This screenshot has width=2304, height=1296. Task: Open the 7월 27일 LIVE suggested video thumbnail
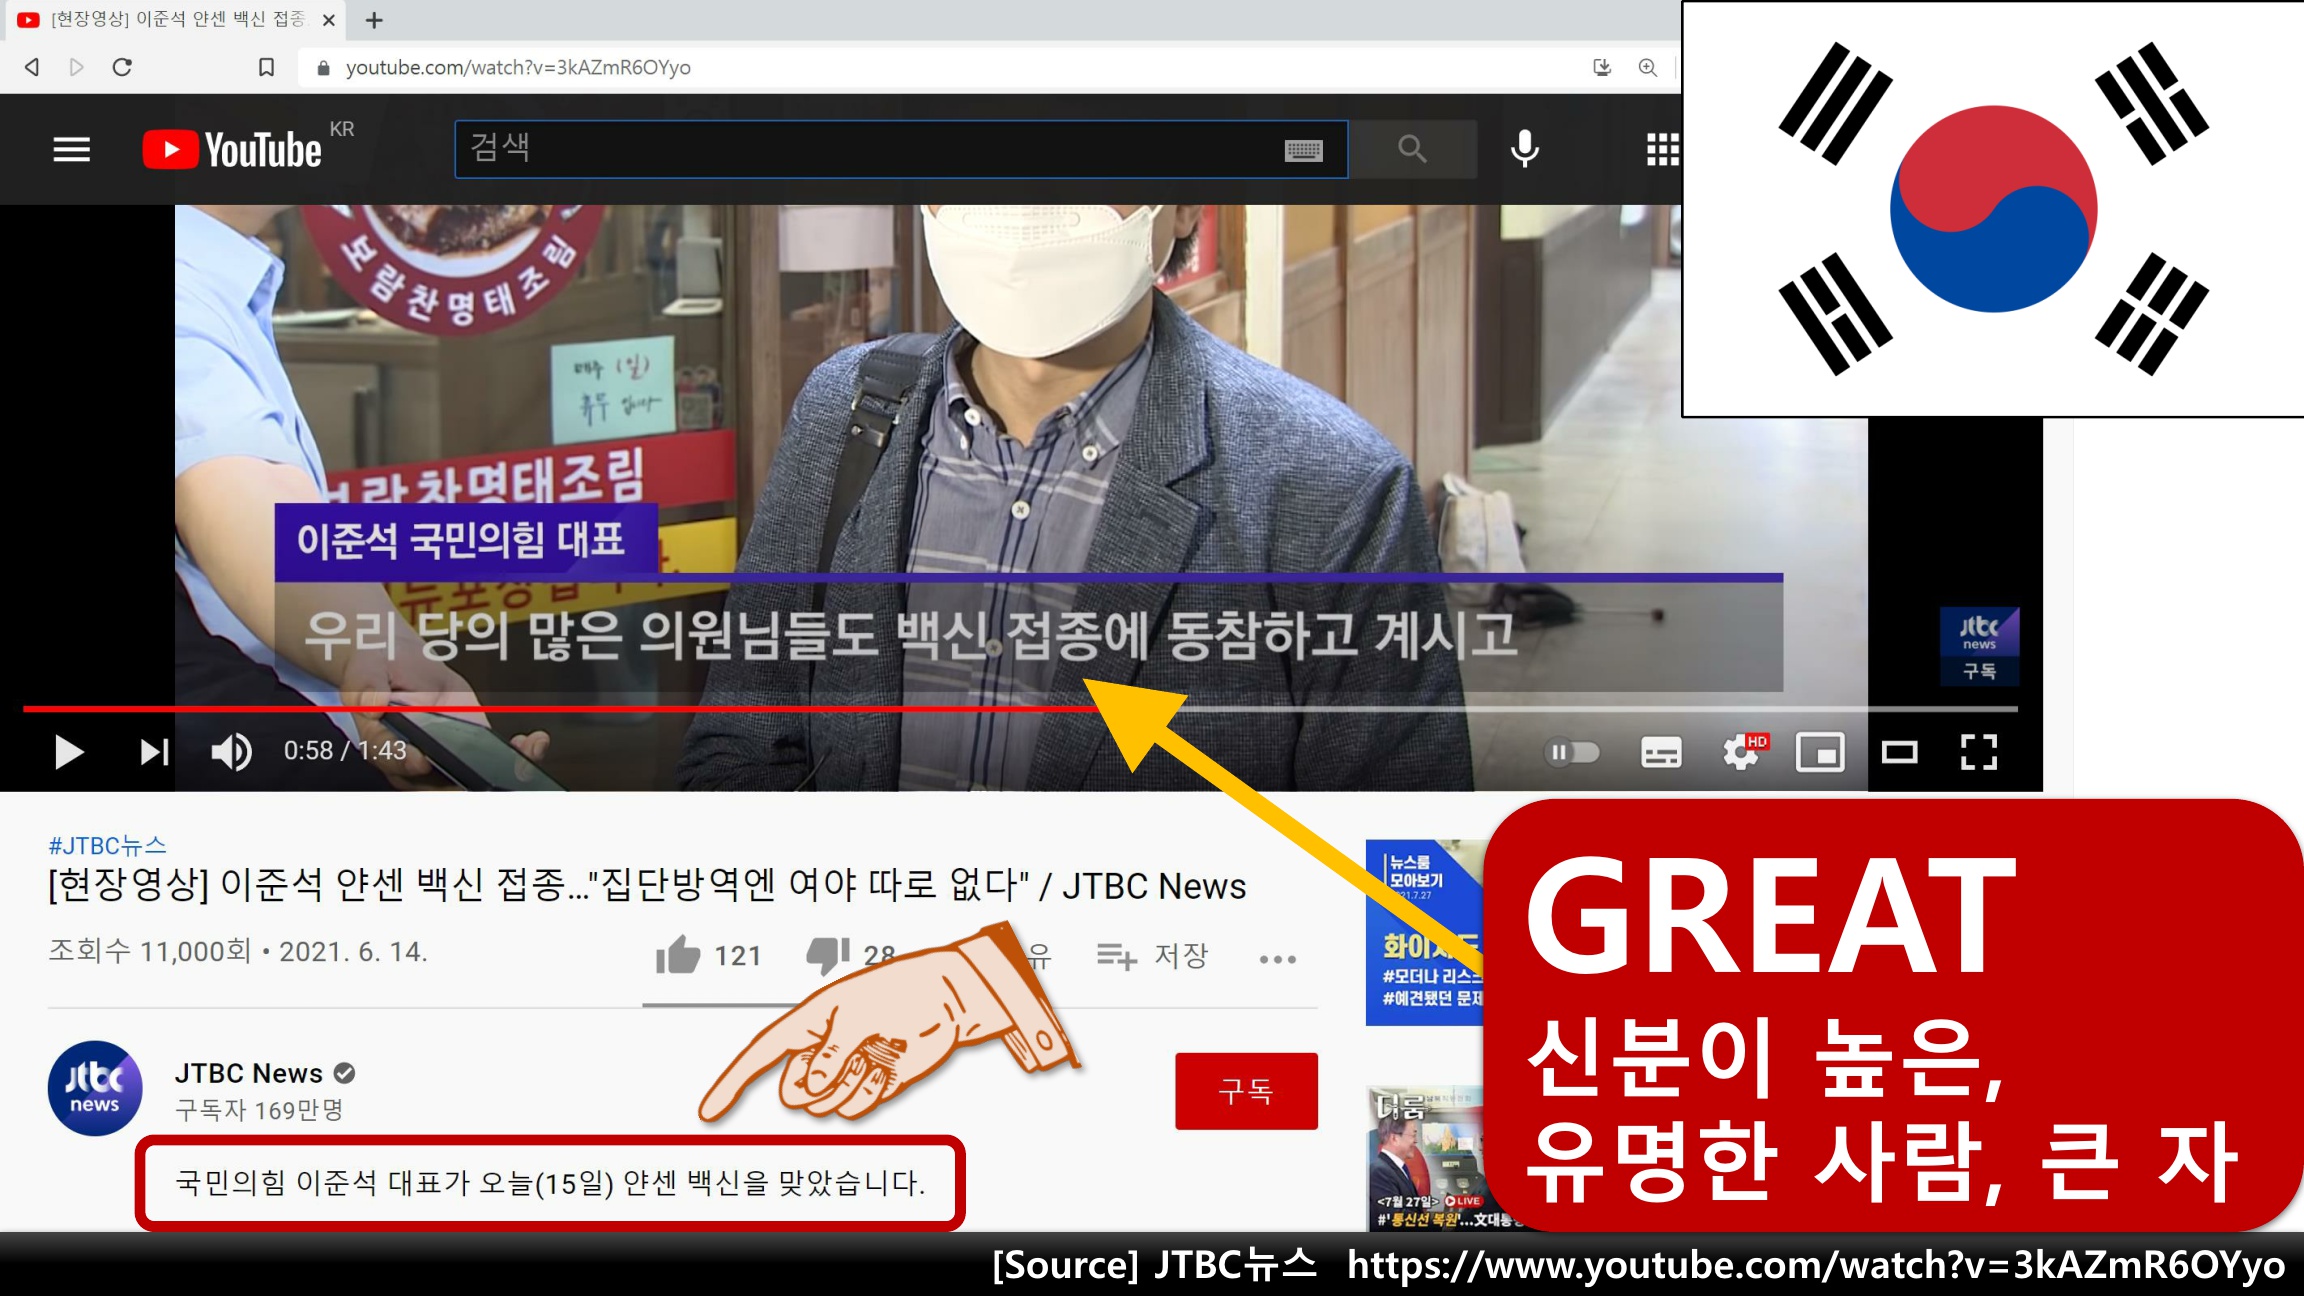[x=1426, y=1158]
